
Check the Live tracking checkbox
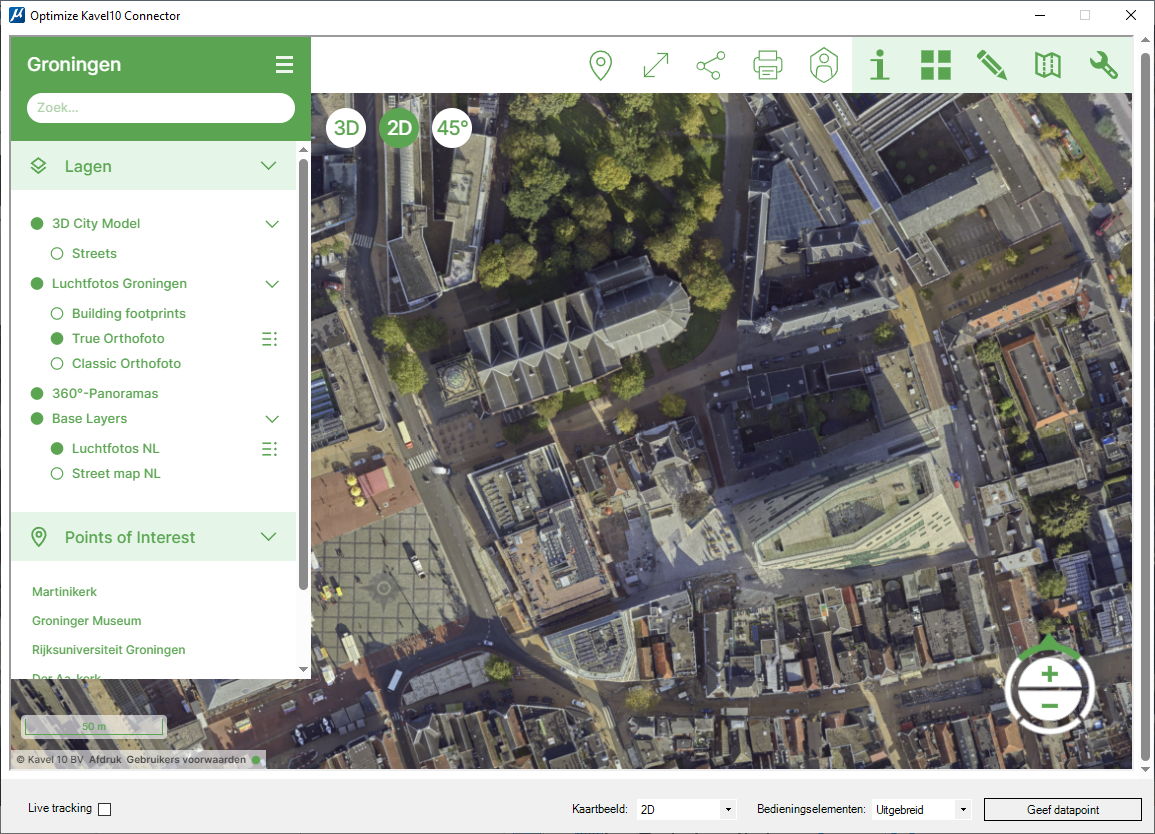point(105,809)
